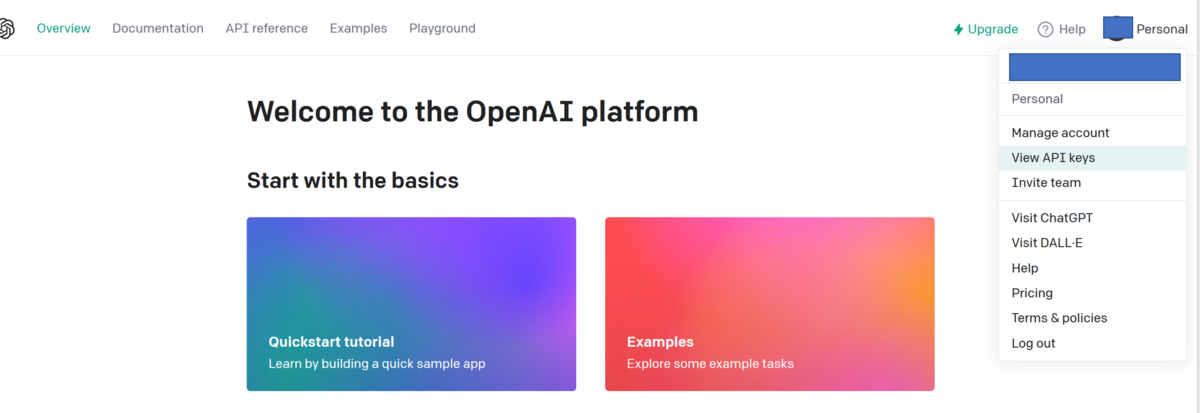Open the Quickstart tutorial card
Image resolution: width=1200 pixels, height=413 pixels.
coord(411,304)
